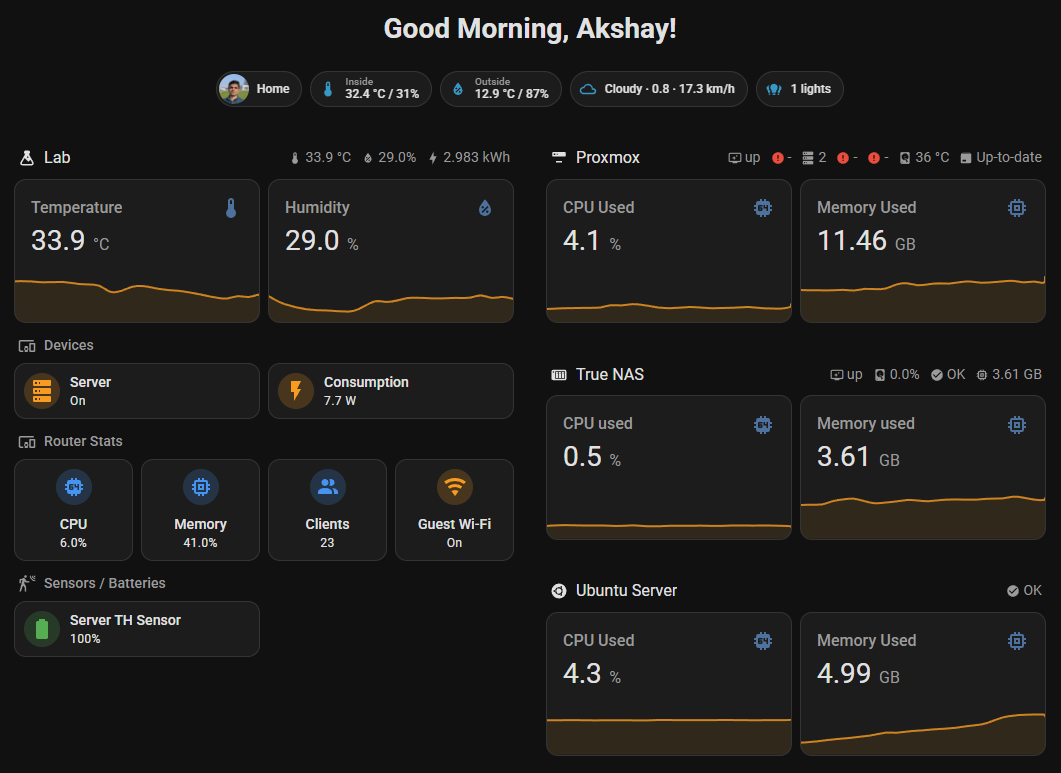This screenshot has width=1061, height=773.
Task: Click the humidity droplet icon on the Humidity card
Action: (485, 207)
